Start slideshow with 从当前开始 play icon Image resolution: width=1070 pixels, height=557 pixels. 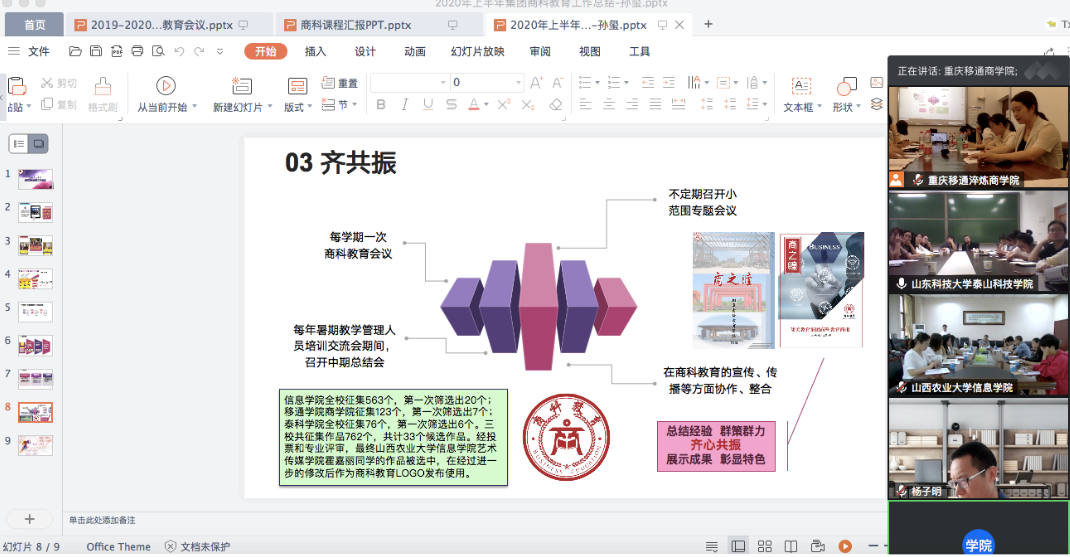[166, 86]
